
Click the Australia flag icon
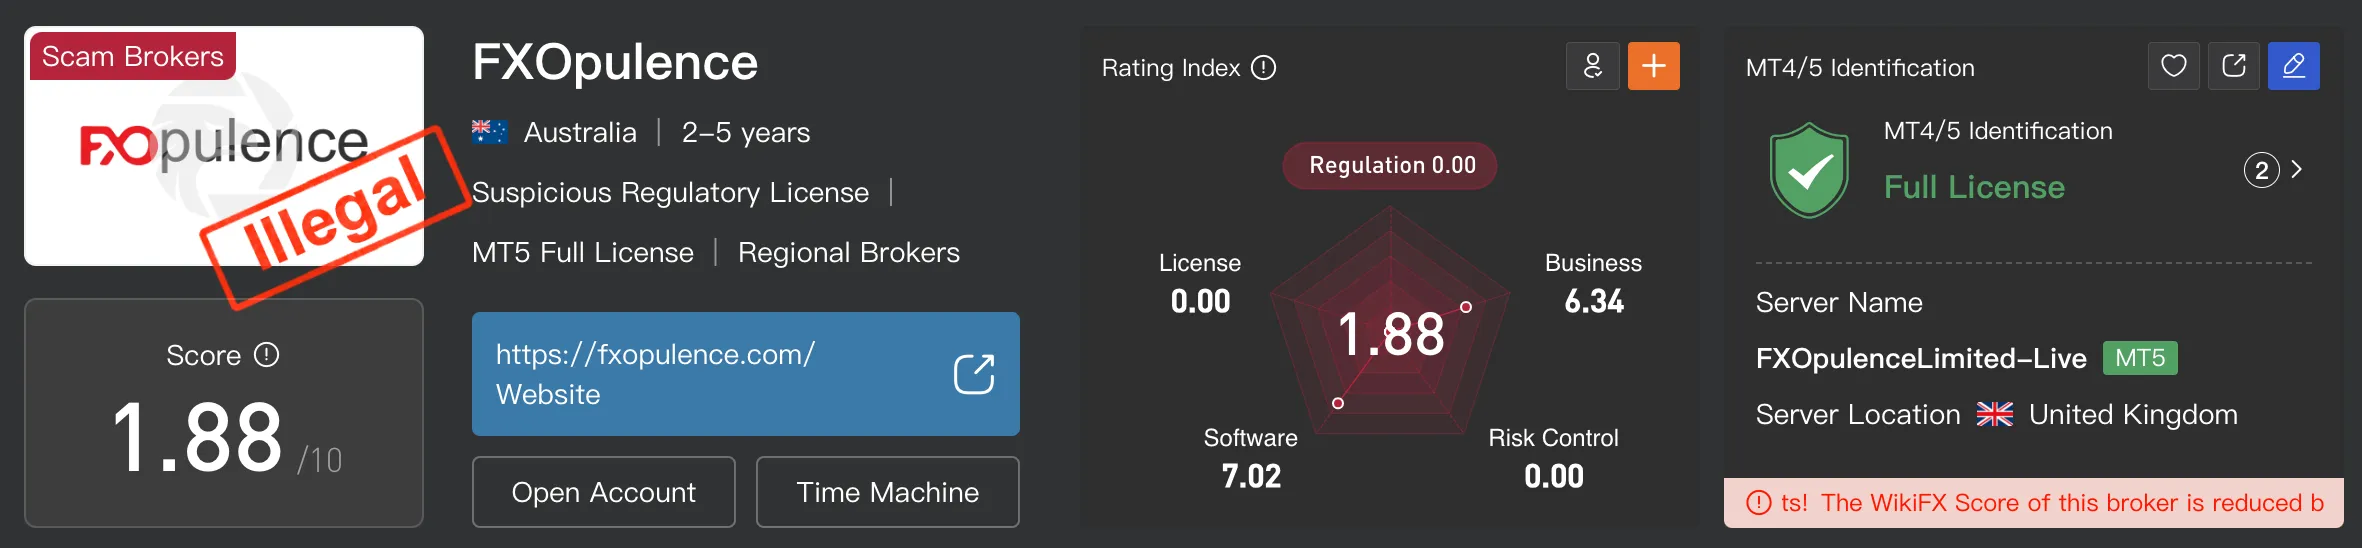click(x=490, y=132)
